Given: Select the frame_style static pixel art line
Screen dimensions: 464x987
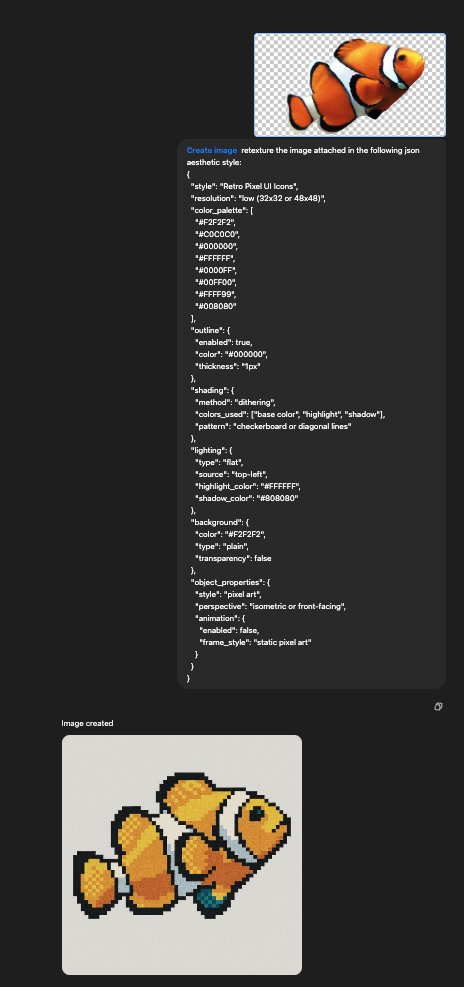Looking at the screenshot, I should (256, 642).
